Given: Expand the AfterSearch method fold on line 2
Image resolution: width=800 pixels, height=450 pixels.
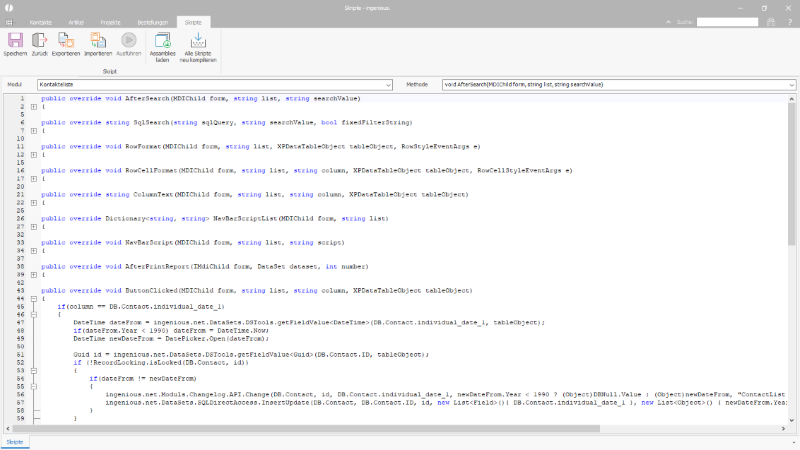Looking at the screenshot, I should [34, 107].
